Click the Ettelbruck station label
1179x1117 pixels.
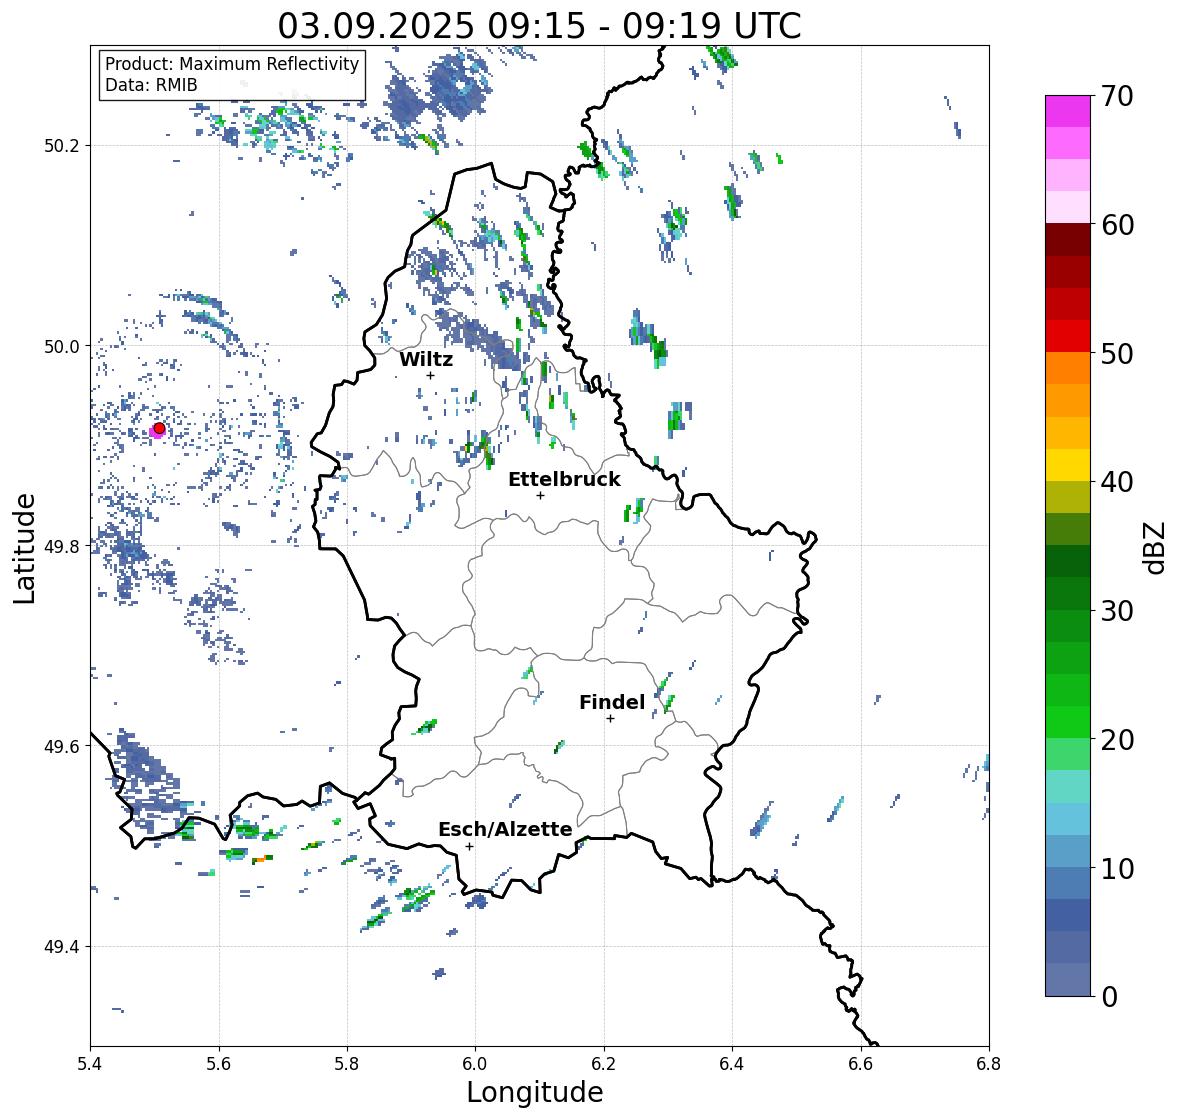pyautogui.click(x=564, y=480)
